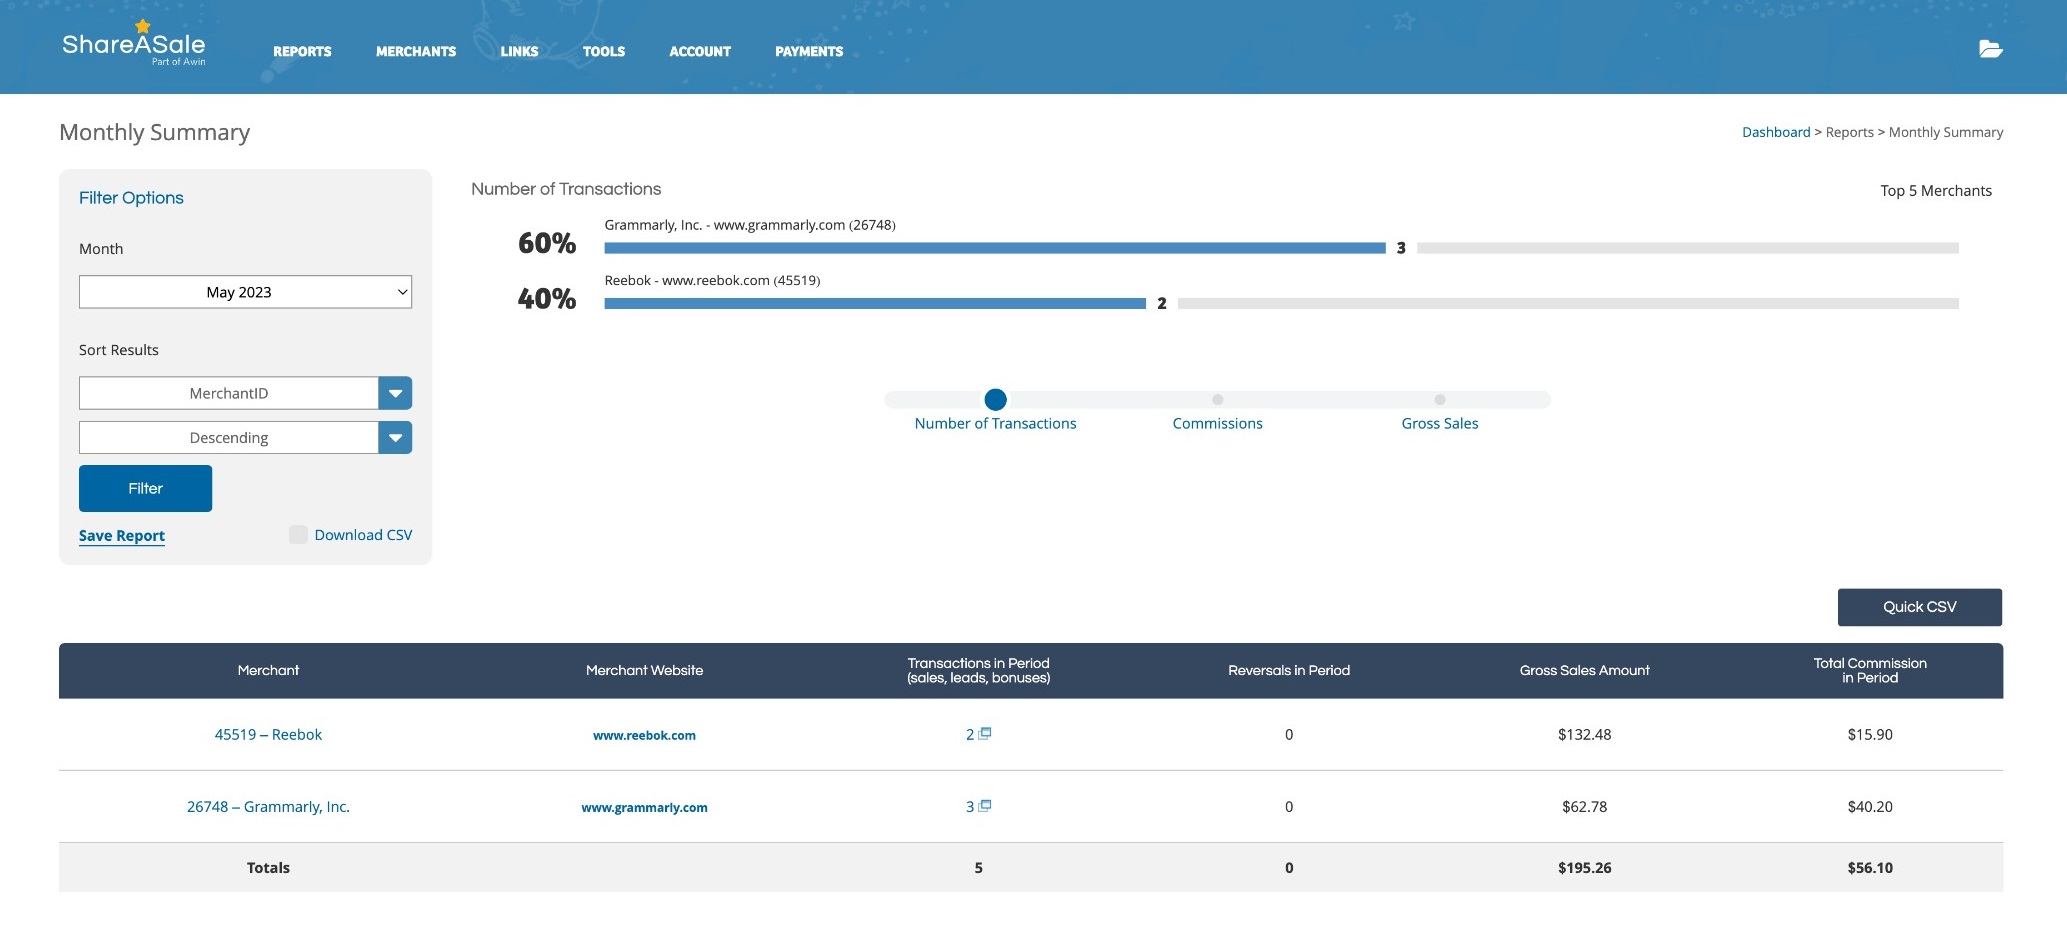Open the details popup icon beside Reebok's 2 transactions
The width and height of the screenshot is (2067, 941).
[985, 733]
